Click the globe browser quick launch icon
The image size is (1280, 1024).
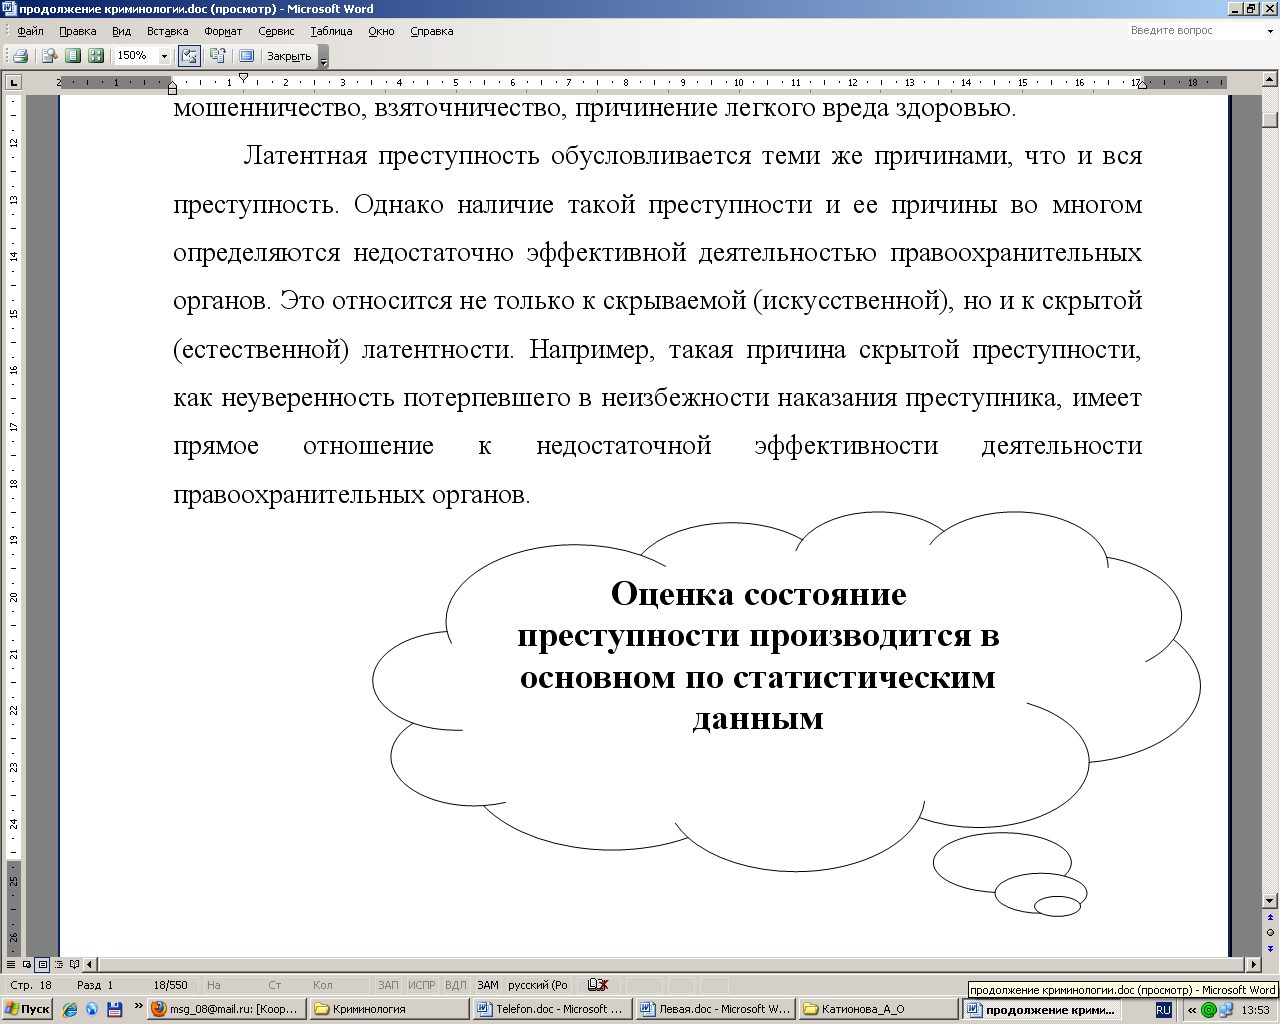coord(92,1010)
